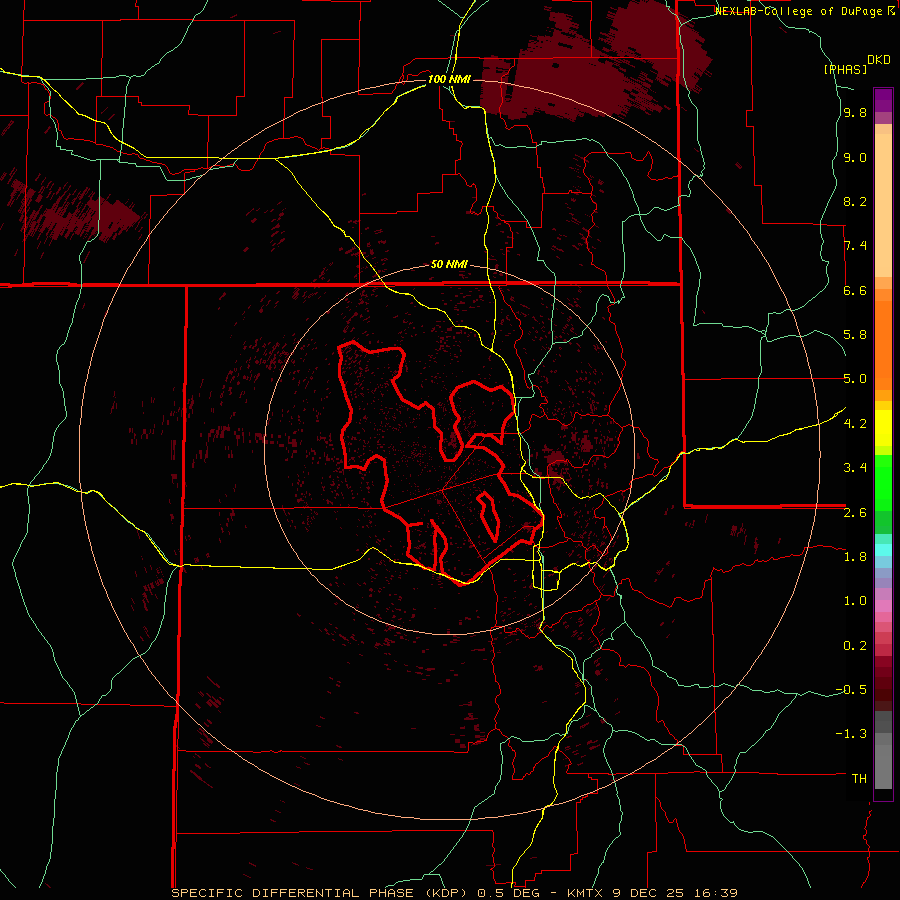Click the 5.8 value on color scale
Image resolution: width=900 pixels, height=900 pixels.
coord(855,335)
